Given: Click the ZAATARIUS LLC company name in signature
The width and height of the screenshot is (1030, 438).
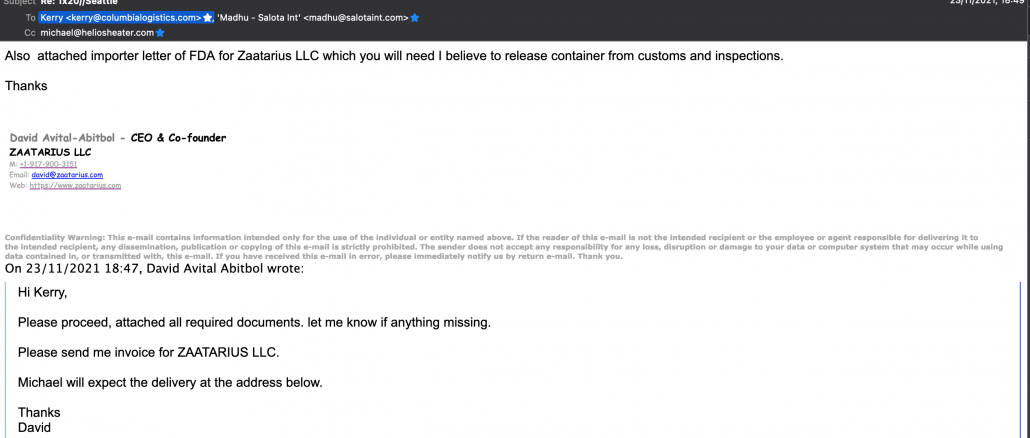Looking at the screenshot, I should coord(50,152).
